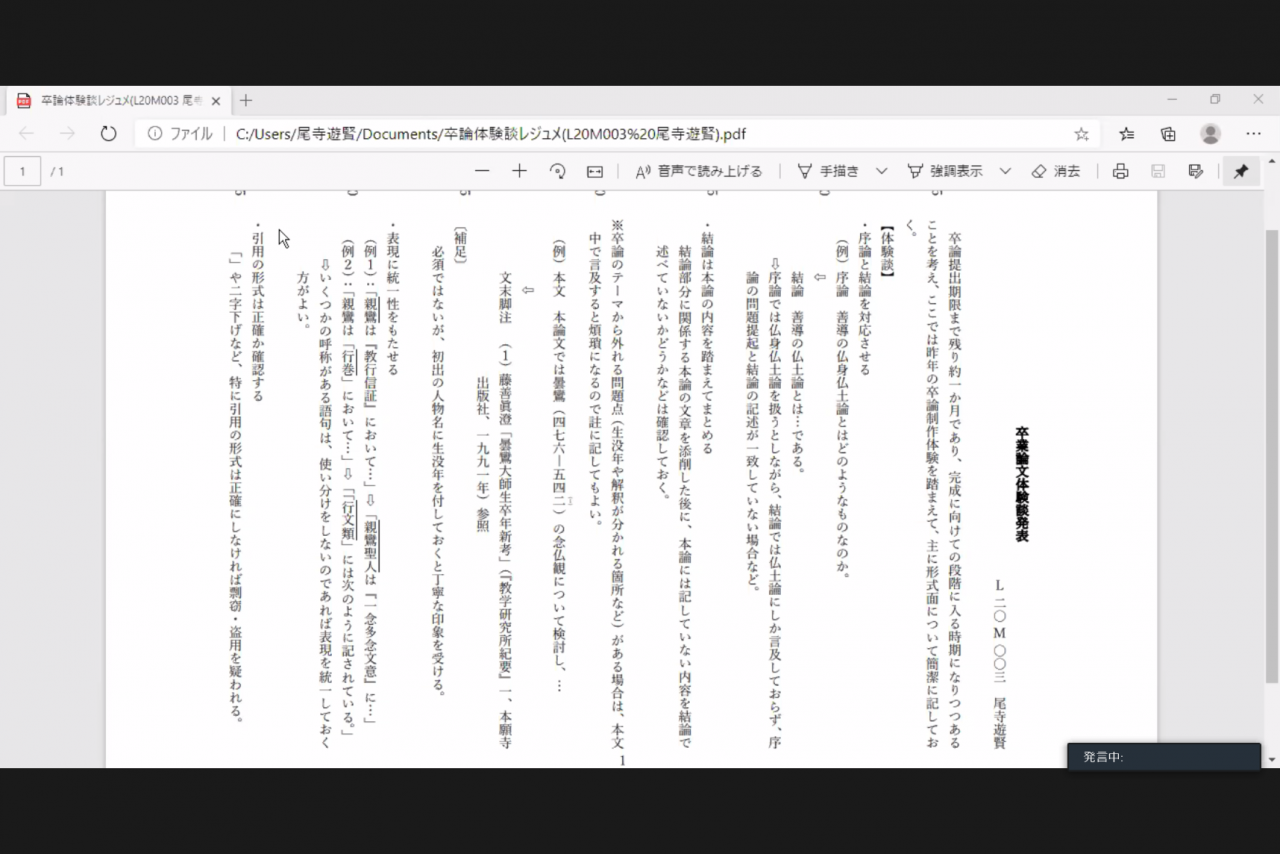Click 音声で読み上げる read aloud button
The image size is (1280, 854).
click(699, 171)
